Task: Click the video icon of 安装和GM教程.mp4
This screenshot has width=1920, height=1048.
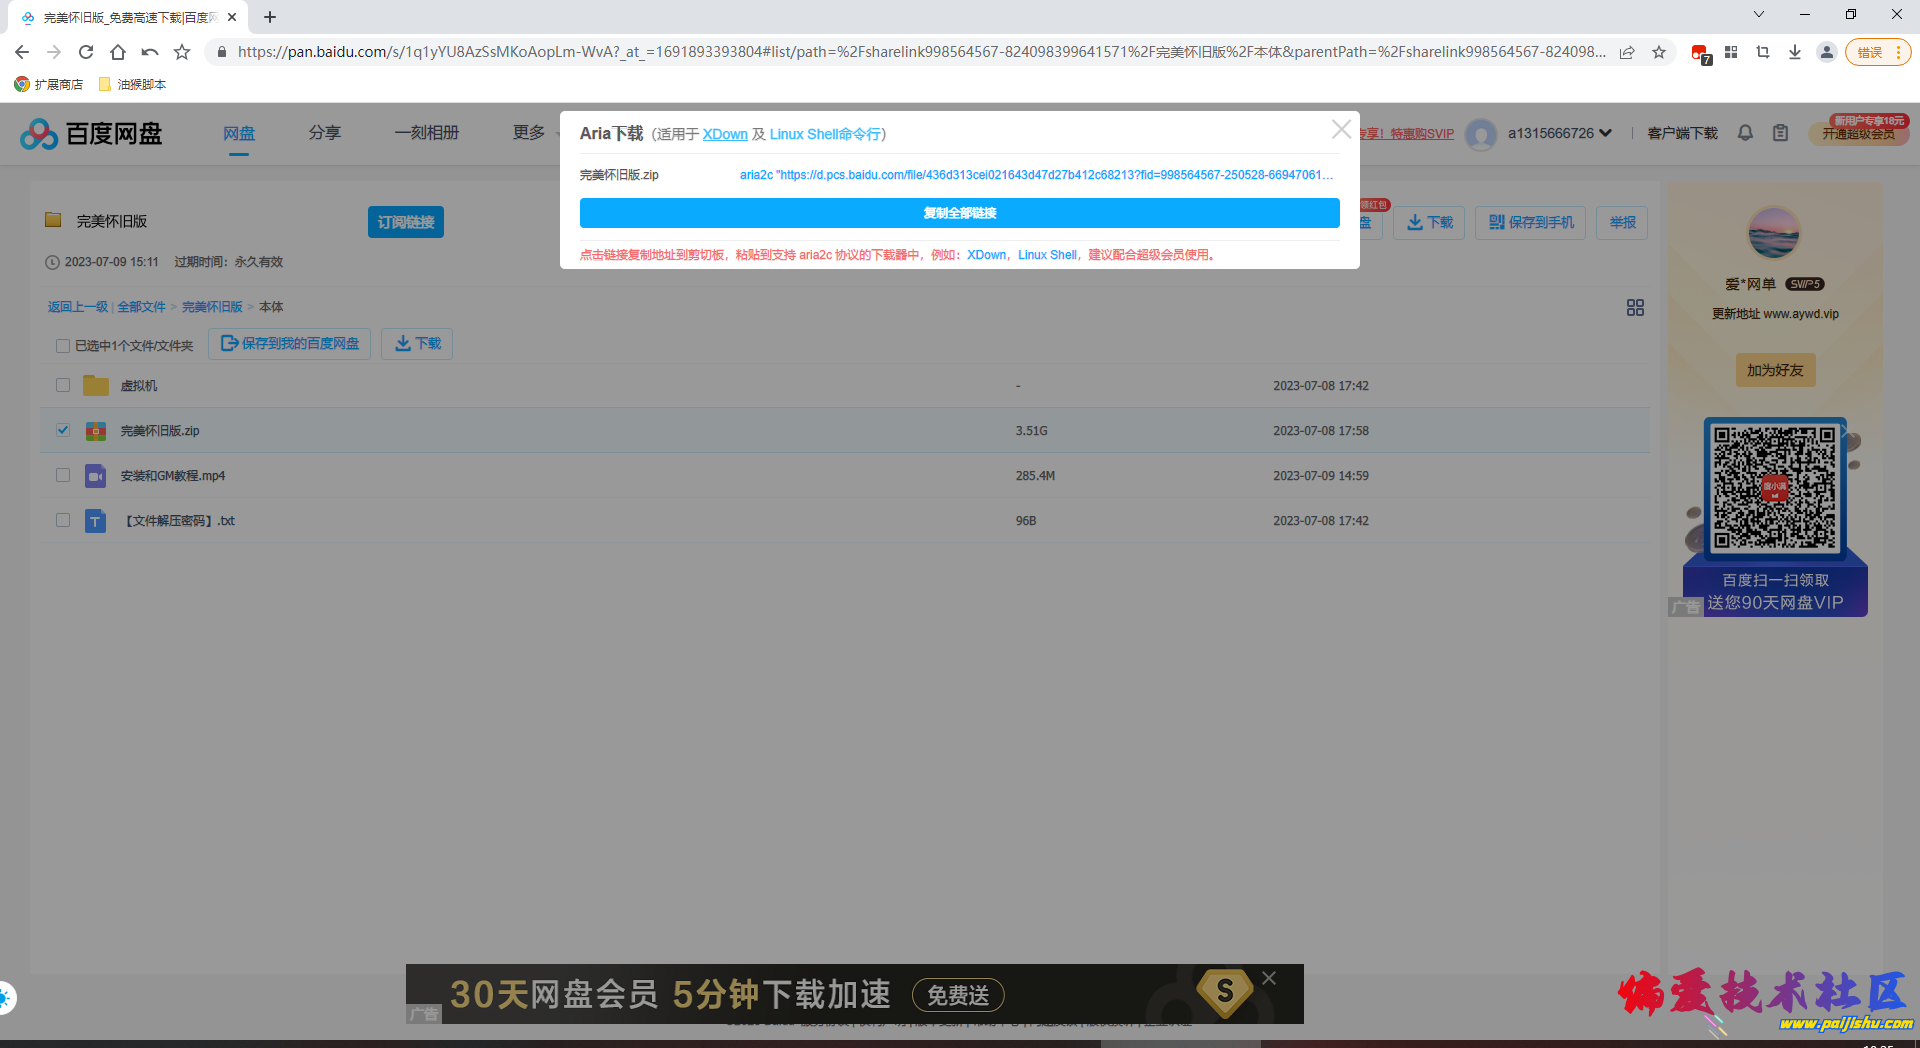Action: click(x=95, y=475)
